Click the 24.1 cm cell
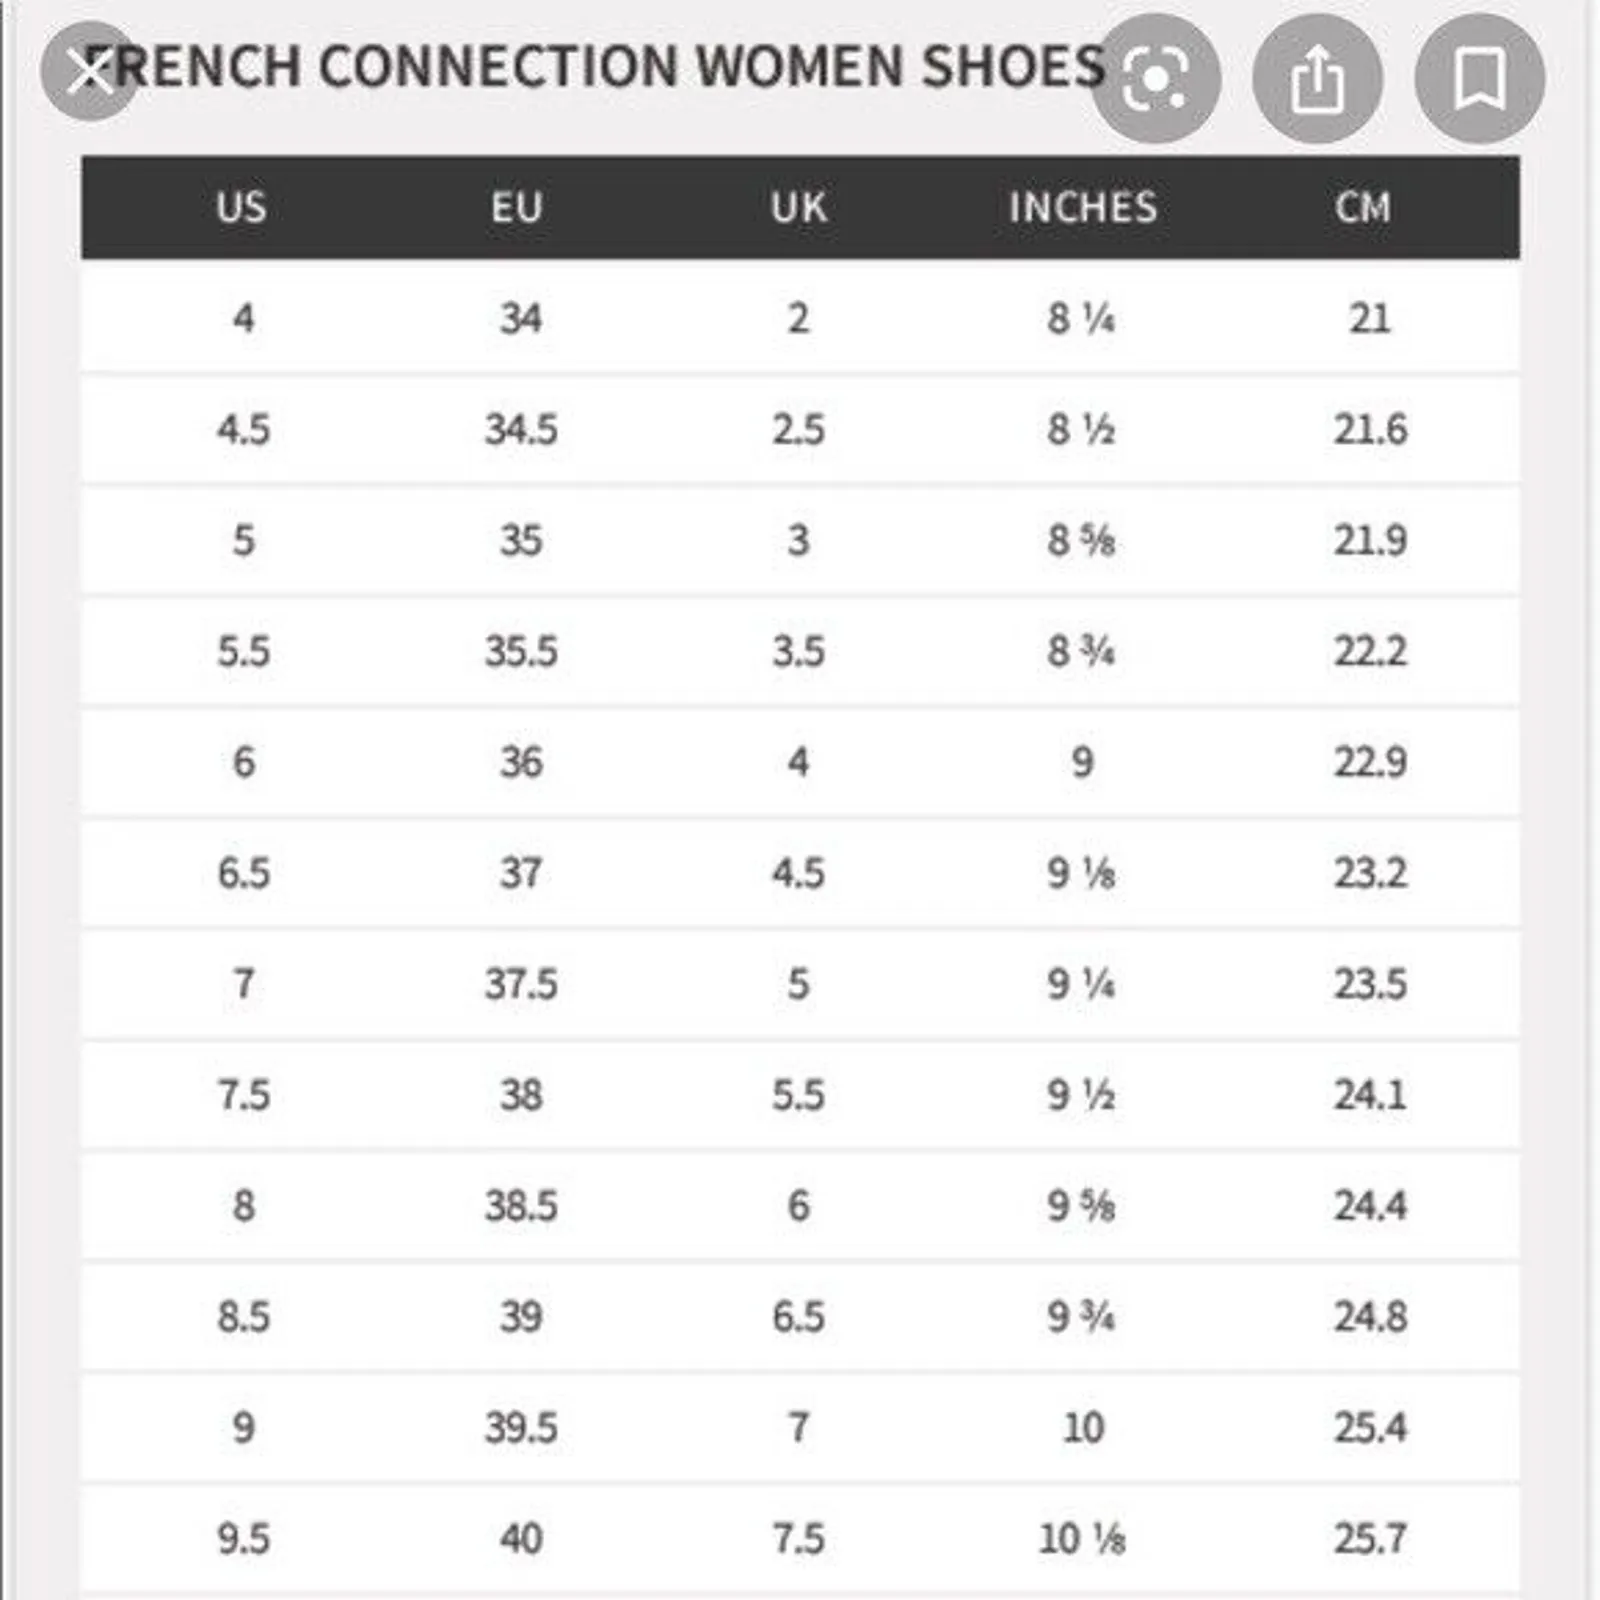 (1370, 1096)
